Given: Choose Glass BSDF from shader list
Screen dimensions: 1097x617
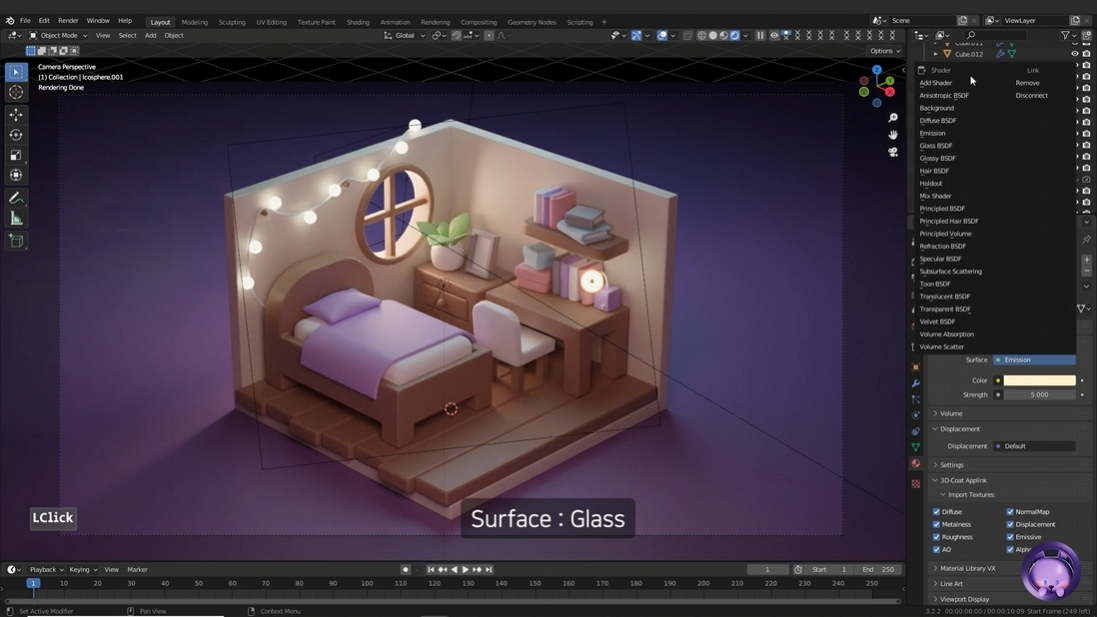Looking at the screenshot, I should coord(936,146).
